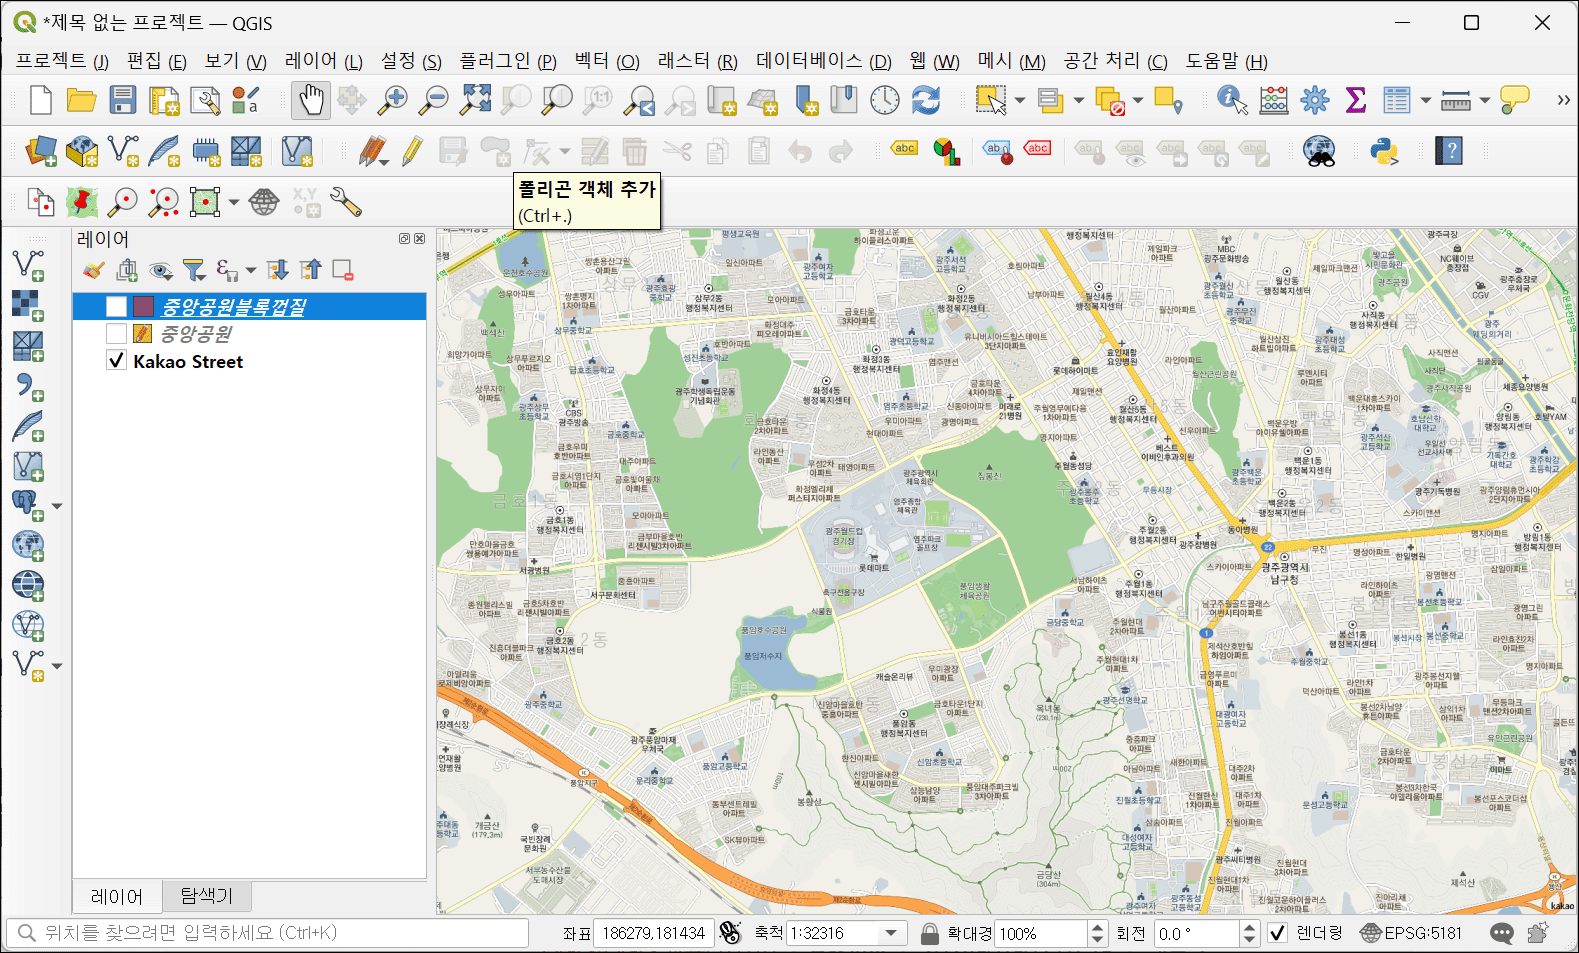Open the scale 1:32316 dropdown

pos(891,933)
